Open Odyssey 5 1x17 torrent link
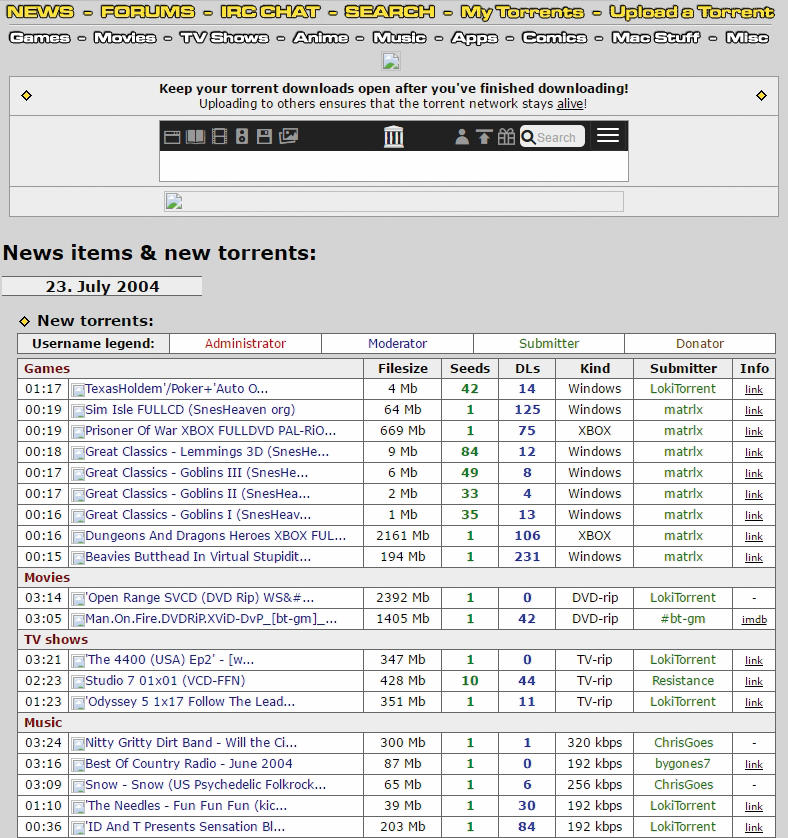The height and width of the screenshot is (838, 788). [x=190, y=702]
